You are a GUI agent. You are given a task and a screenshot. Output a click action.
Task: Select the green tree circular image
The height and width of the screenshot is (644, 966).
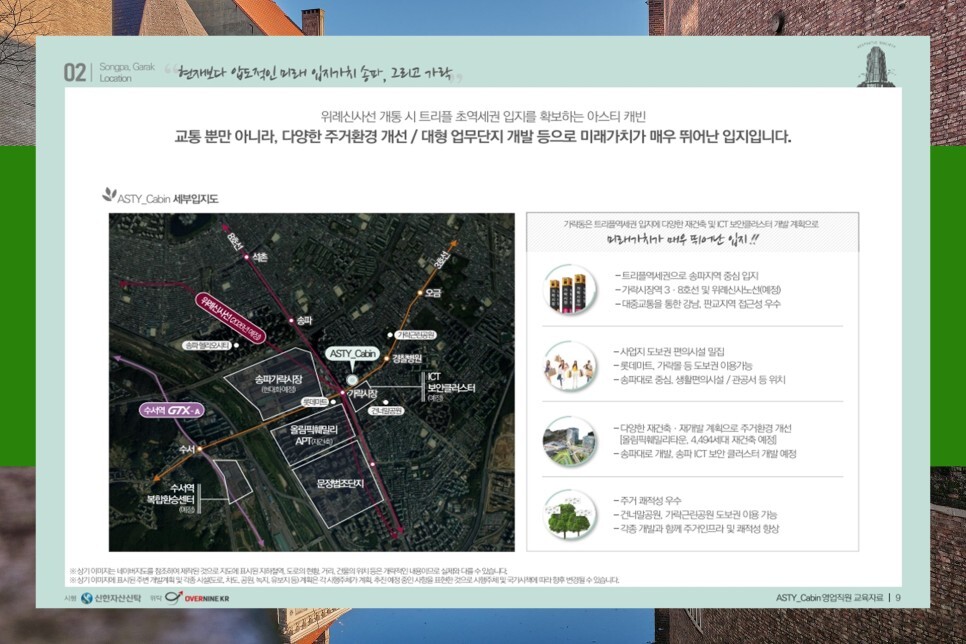tap(570, 515)
